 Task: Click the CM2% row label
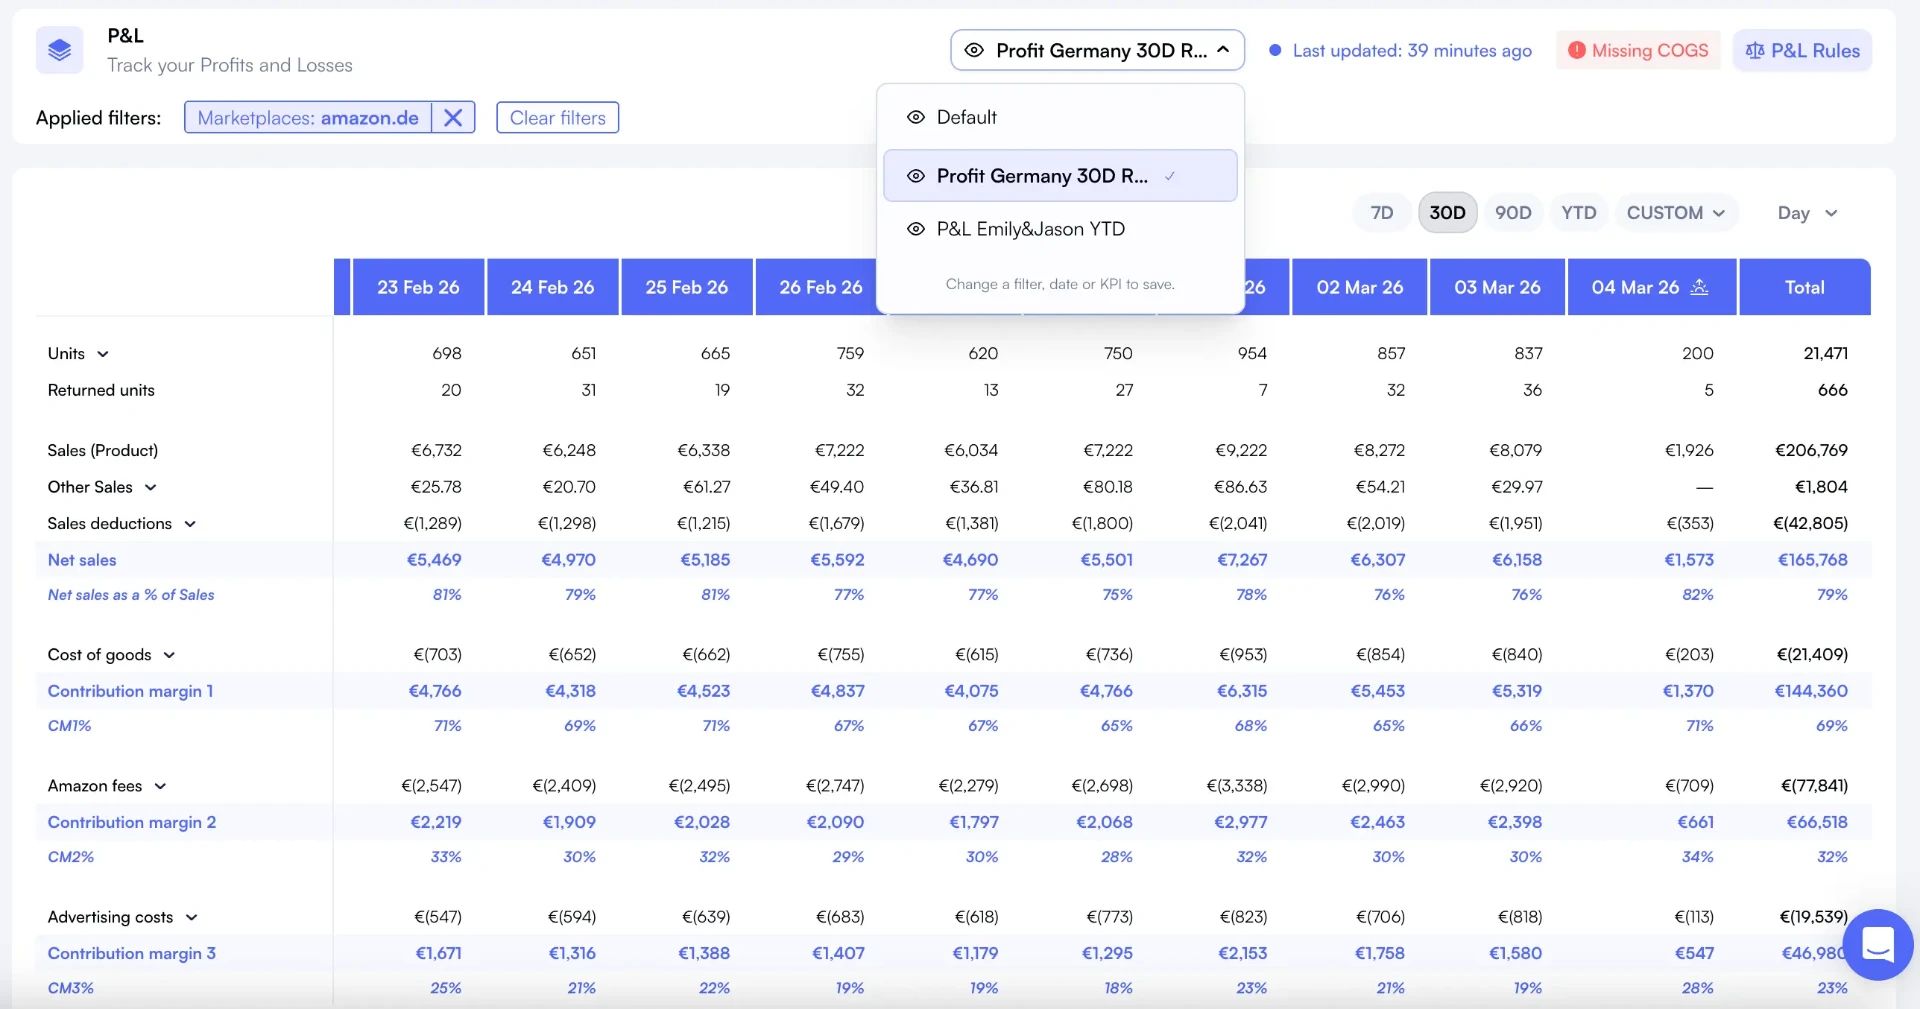tap(71, 857)
